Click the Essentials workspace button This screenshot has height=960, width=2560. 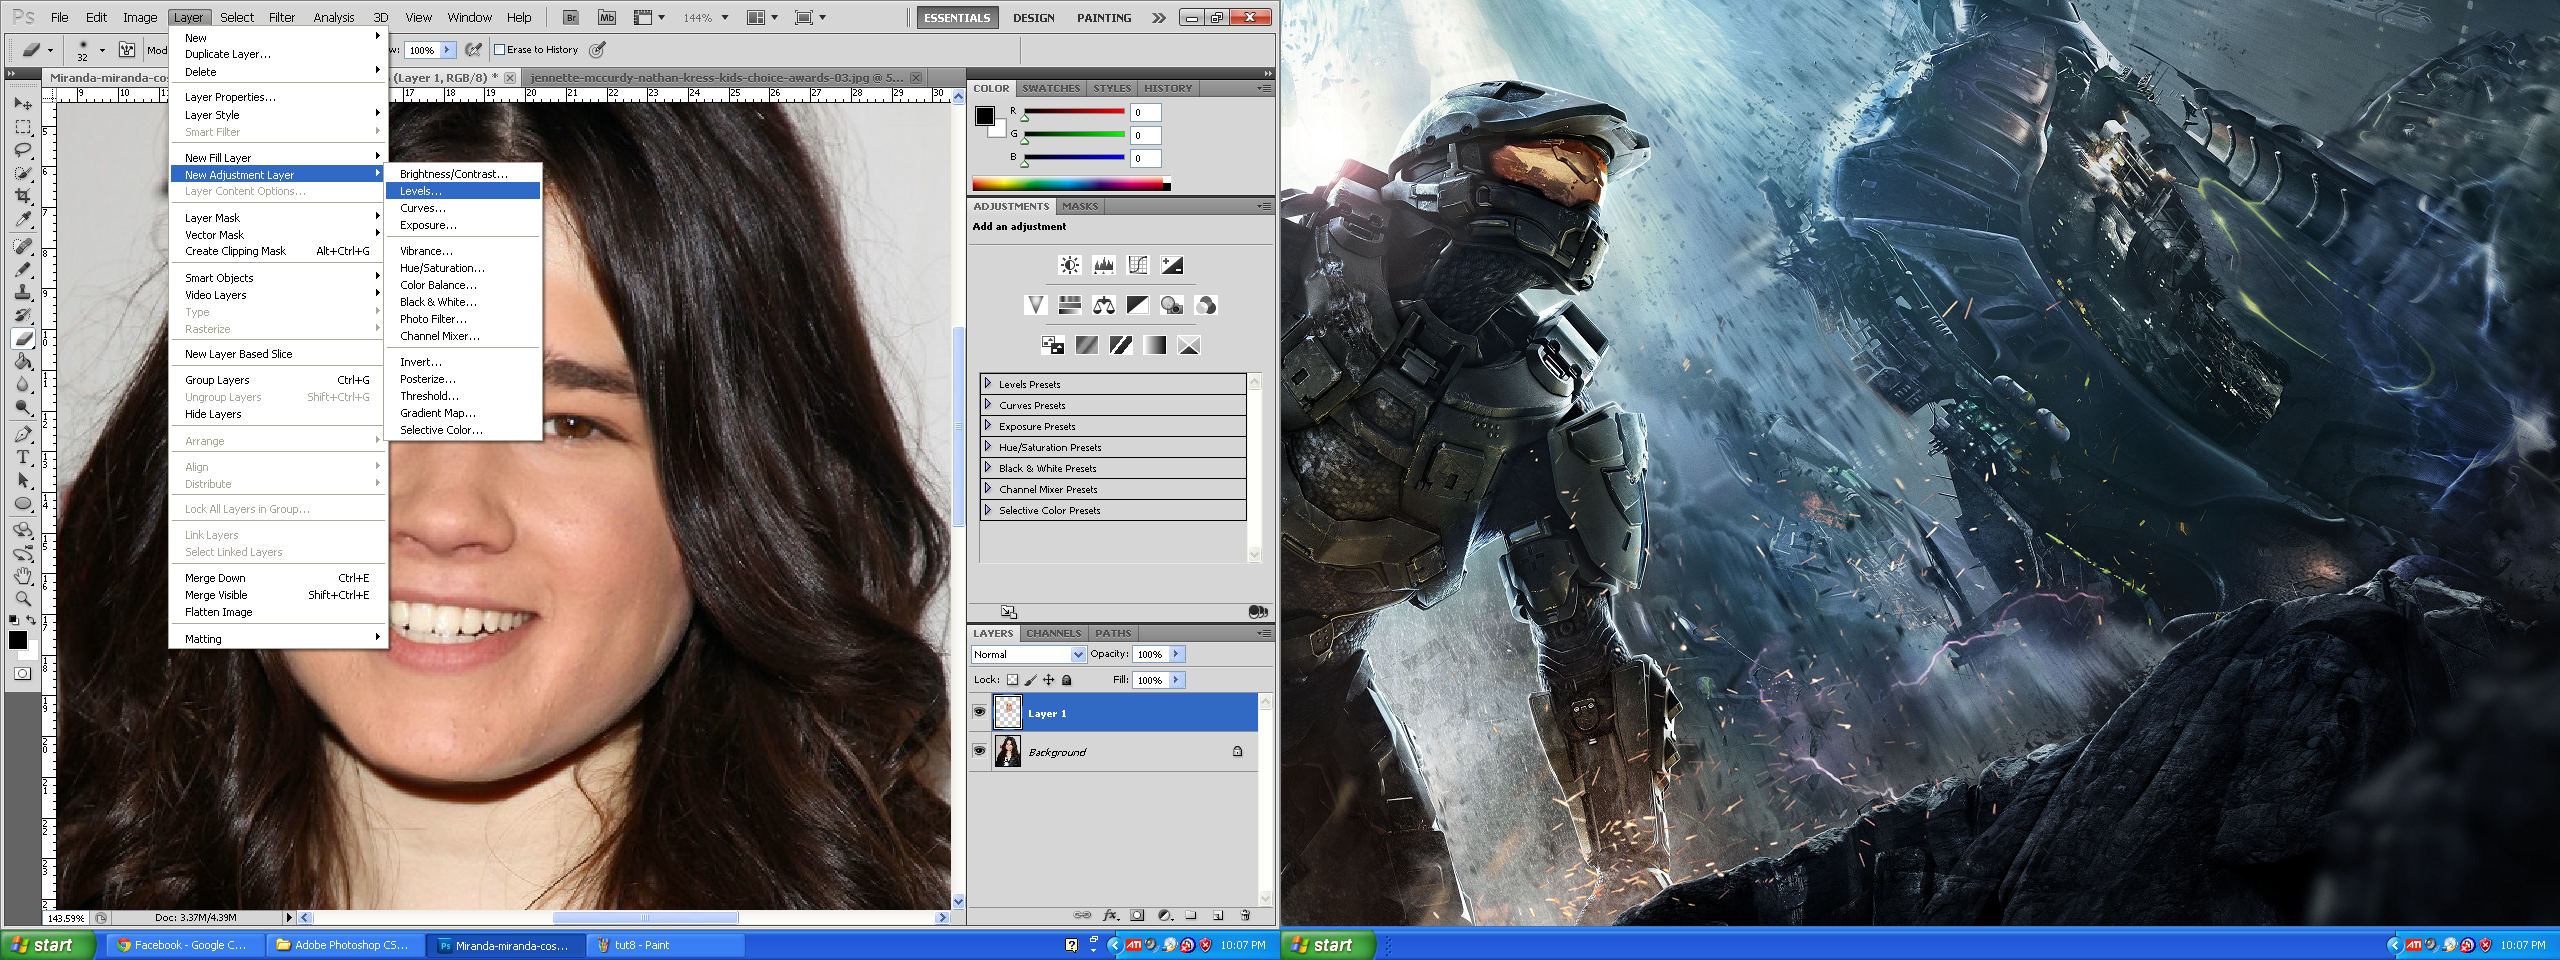(957, 18)
